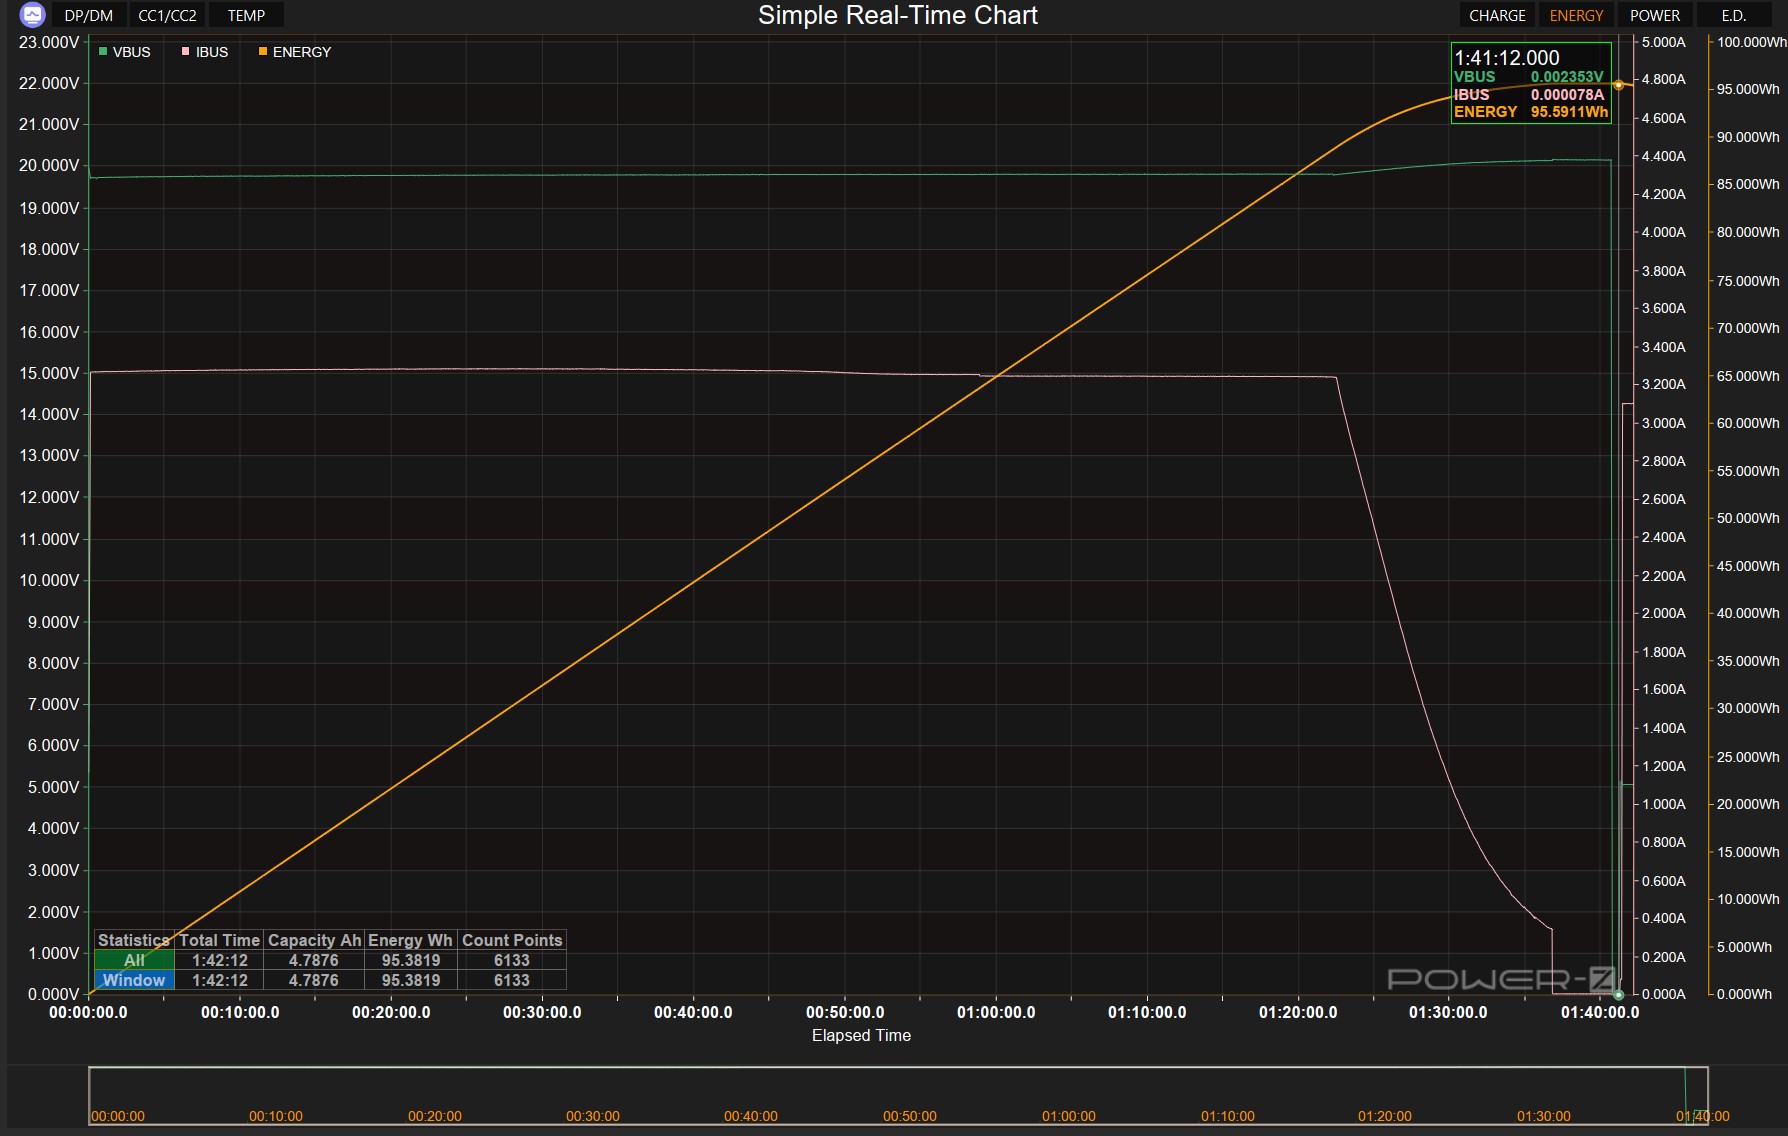Toggle the CHARGE series button
1788x1136 pixels.
[1497, 15]
